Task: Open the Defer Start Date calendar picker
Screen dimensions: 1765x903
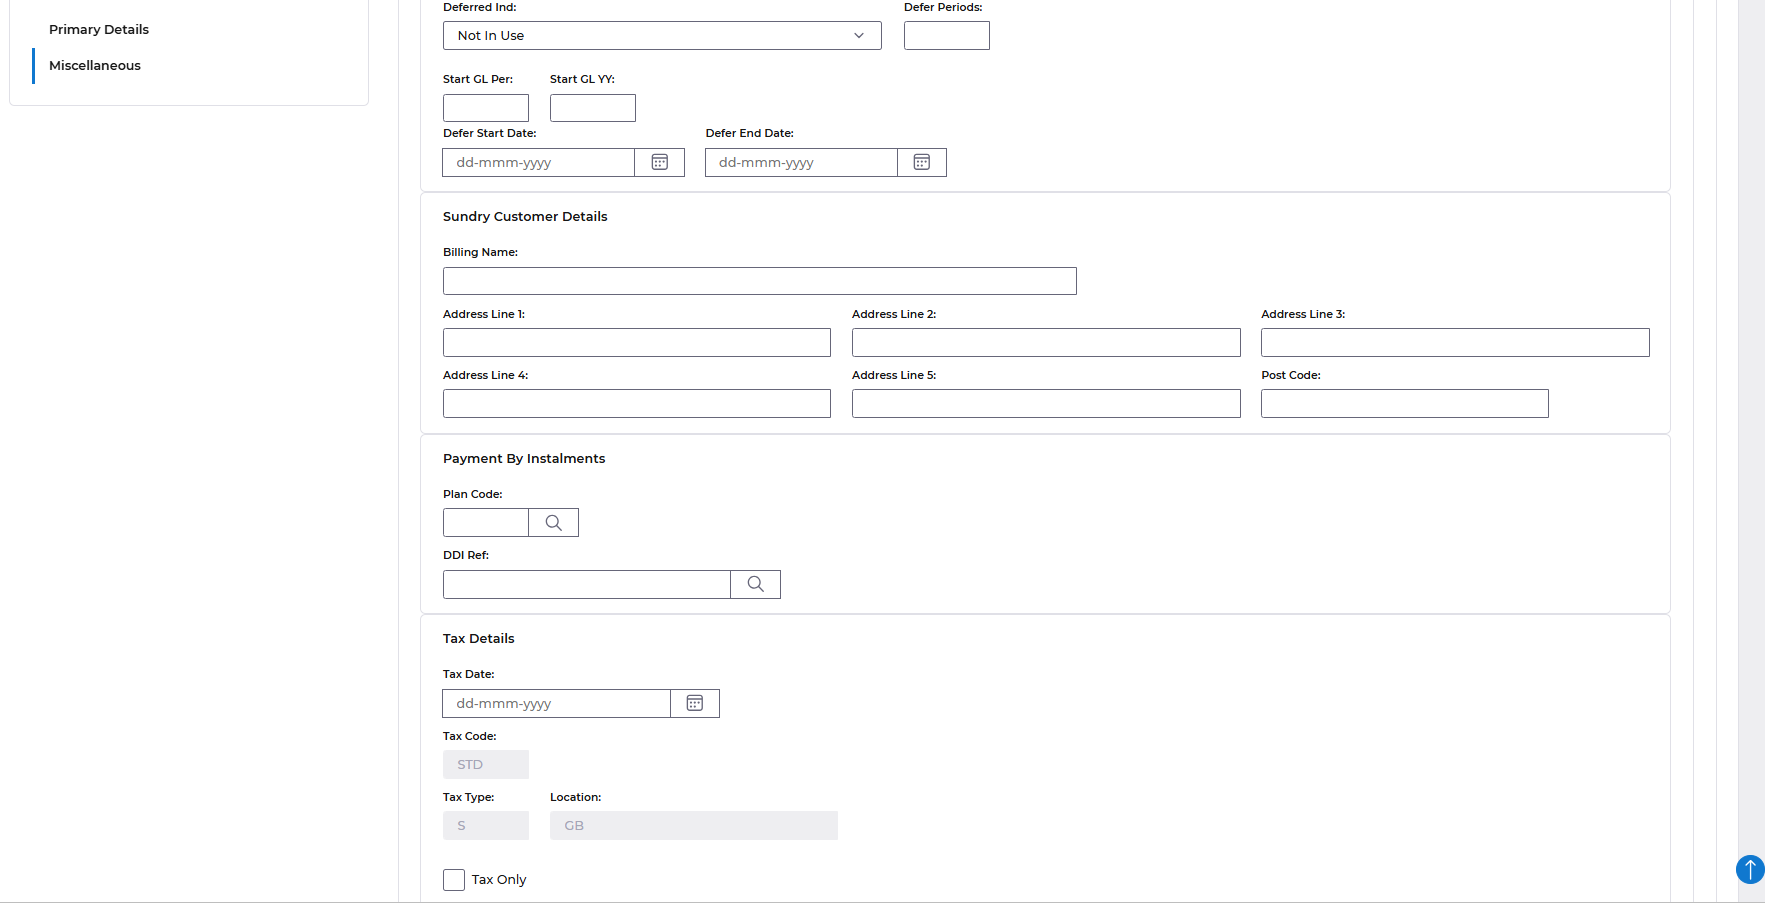Action: (x=660, y=162)
